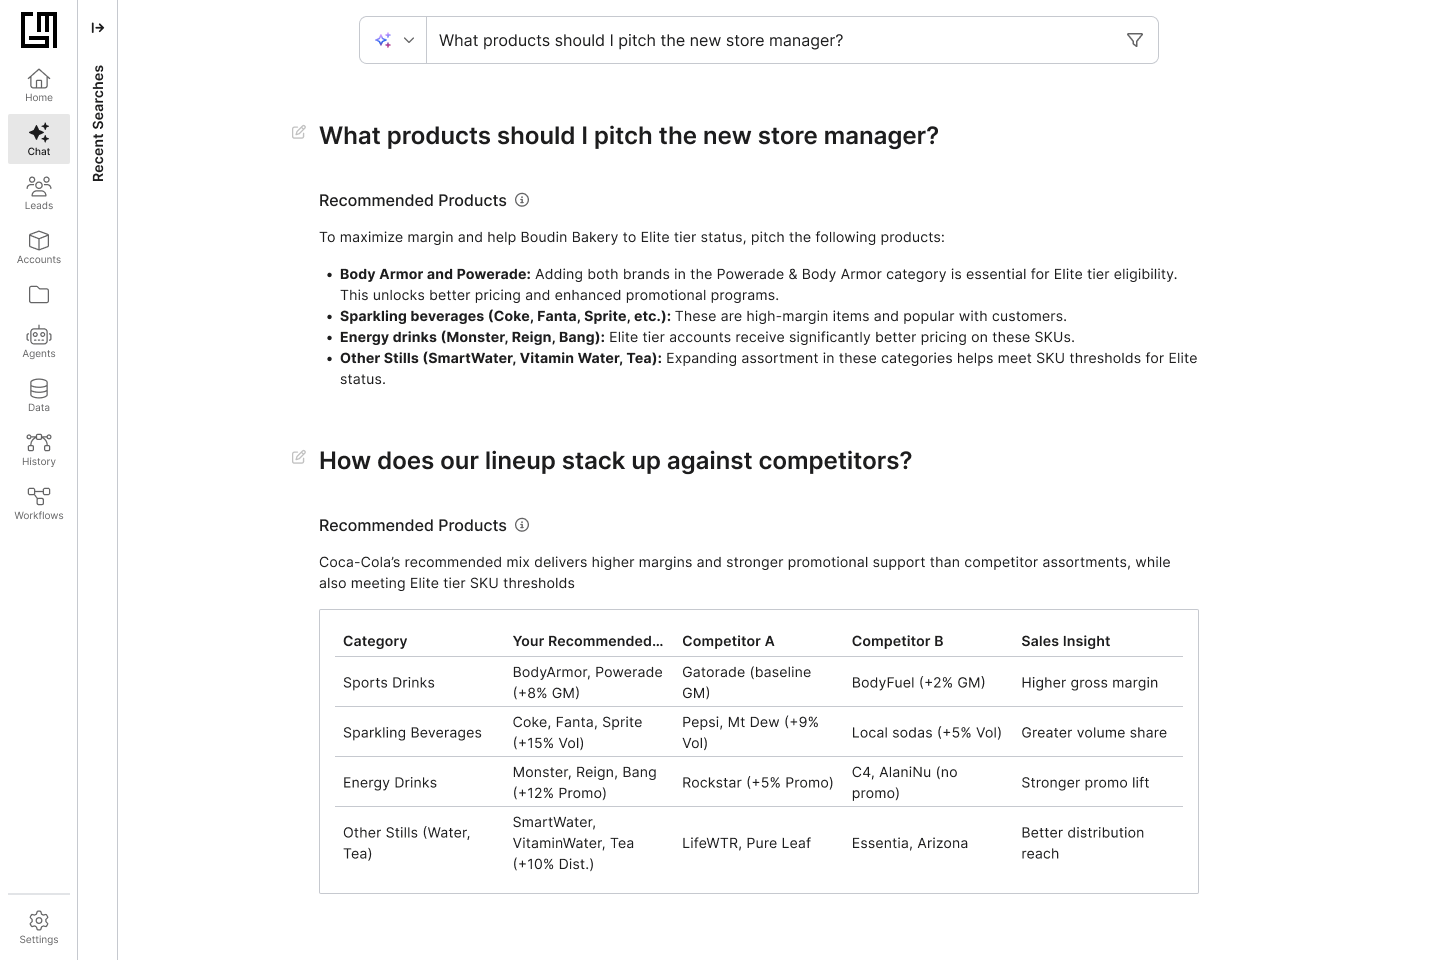
Task: Expand the AI mode dropdown in search
Action: point(393,40)
